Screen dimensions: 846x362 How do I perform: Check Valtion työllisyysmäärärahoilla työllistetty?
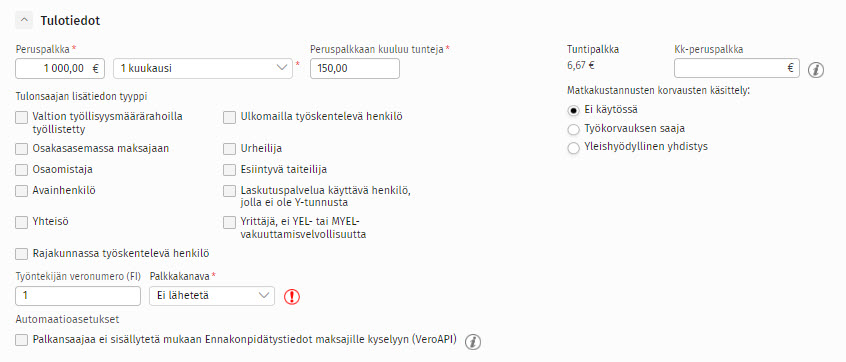pyautogui.click(x=22, y=117)
